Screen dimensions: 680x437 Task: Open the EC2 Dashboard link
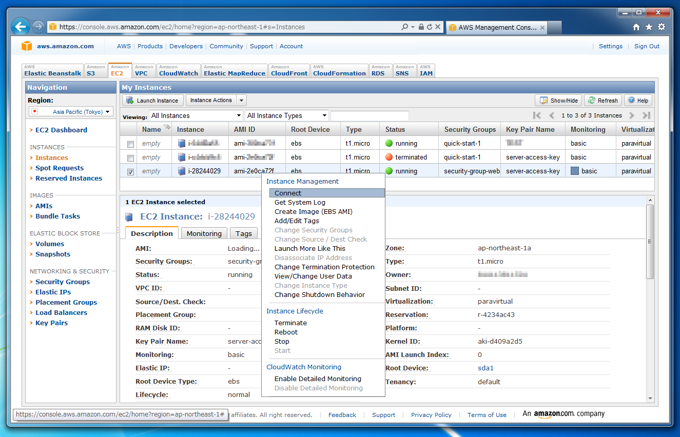(x=61, y=130)
